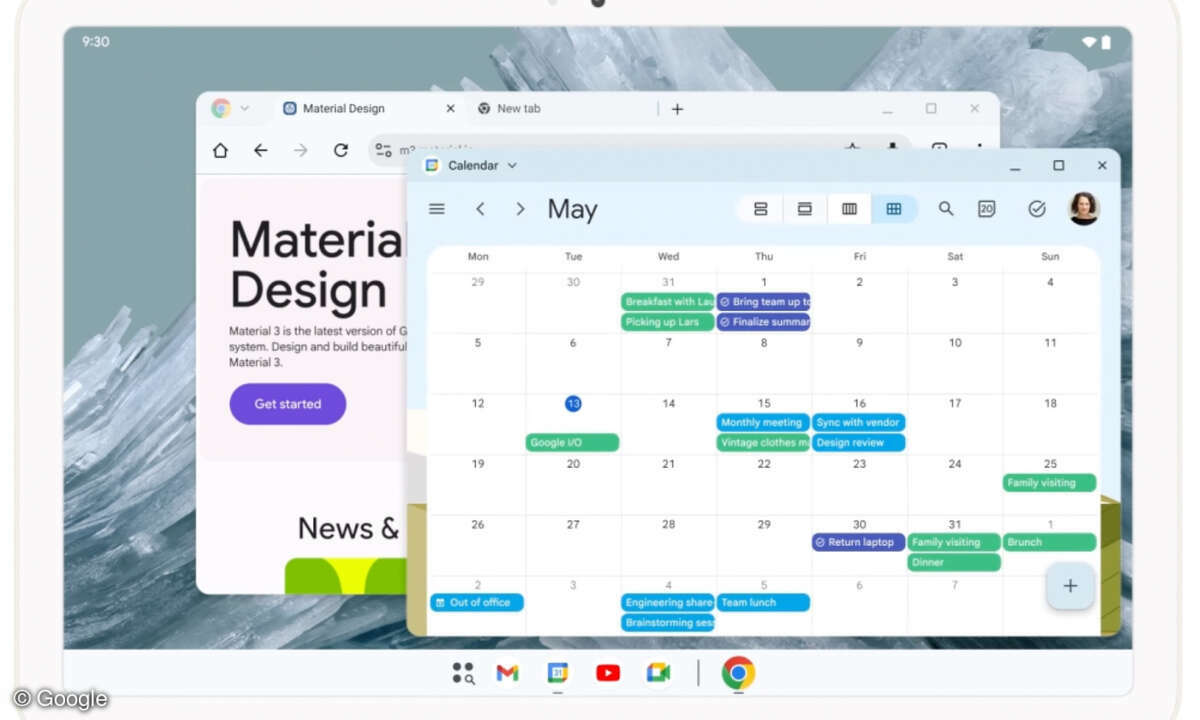The width and height of the screenshot is (1200, 720).
Task: Open the Breakfast with Lau event
Action: 668,302
